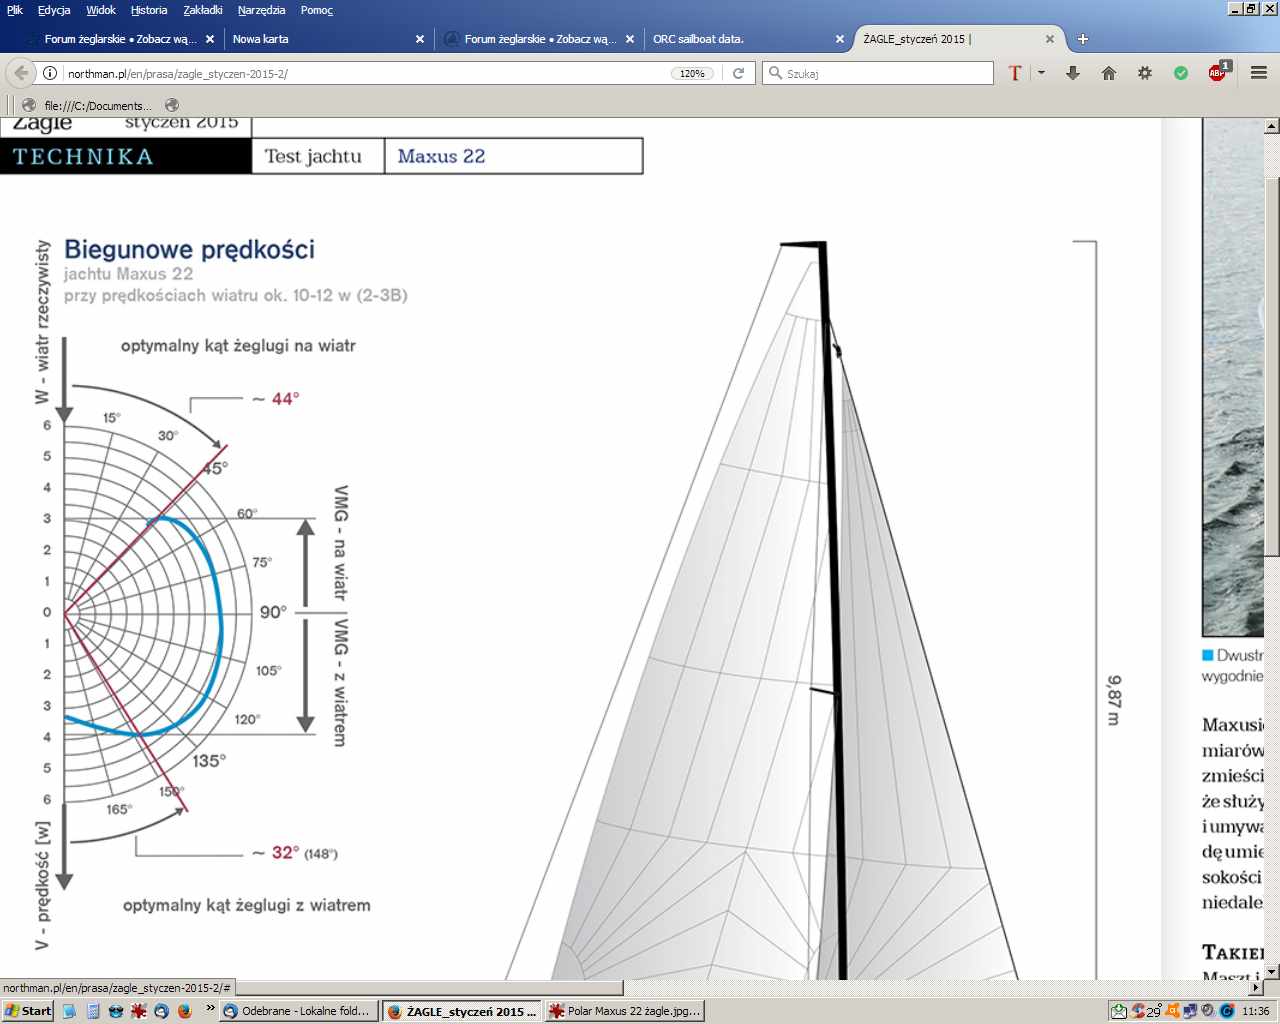Open the Edycja menu
1280x1024 pixels.
(x=54, y=10)
